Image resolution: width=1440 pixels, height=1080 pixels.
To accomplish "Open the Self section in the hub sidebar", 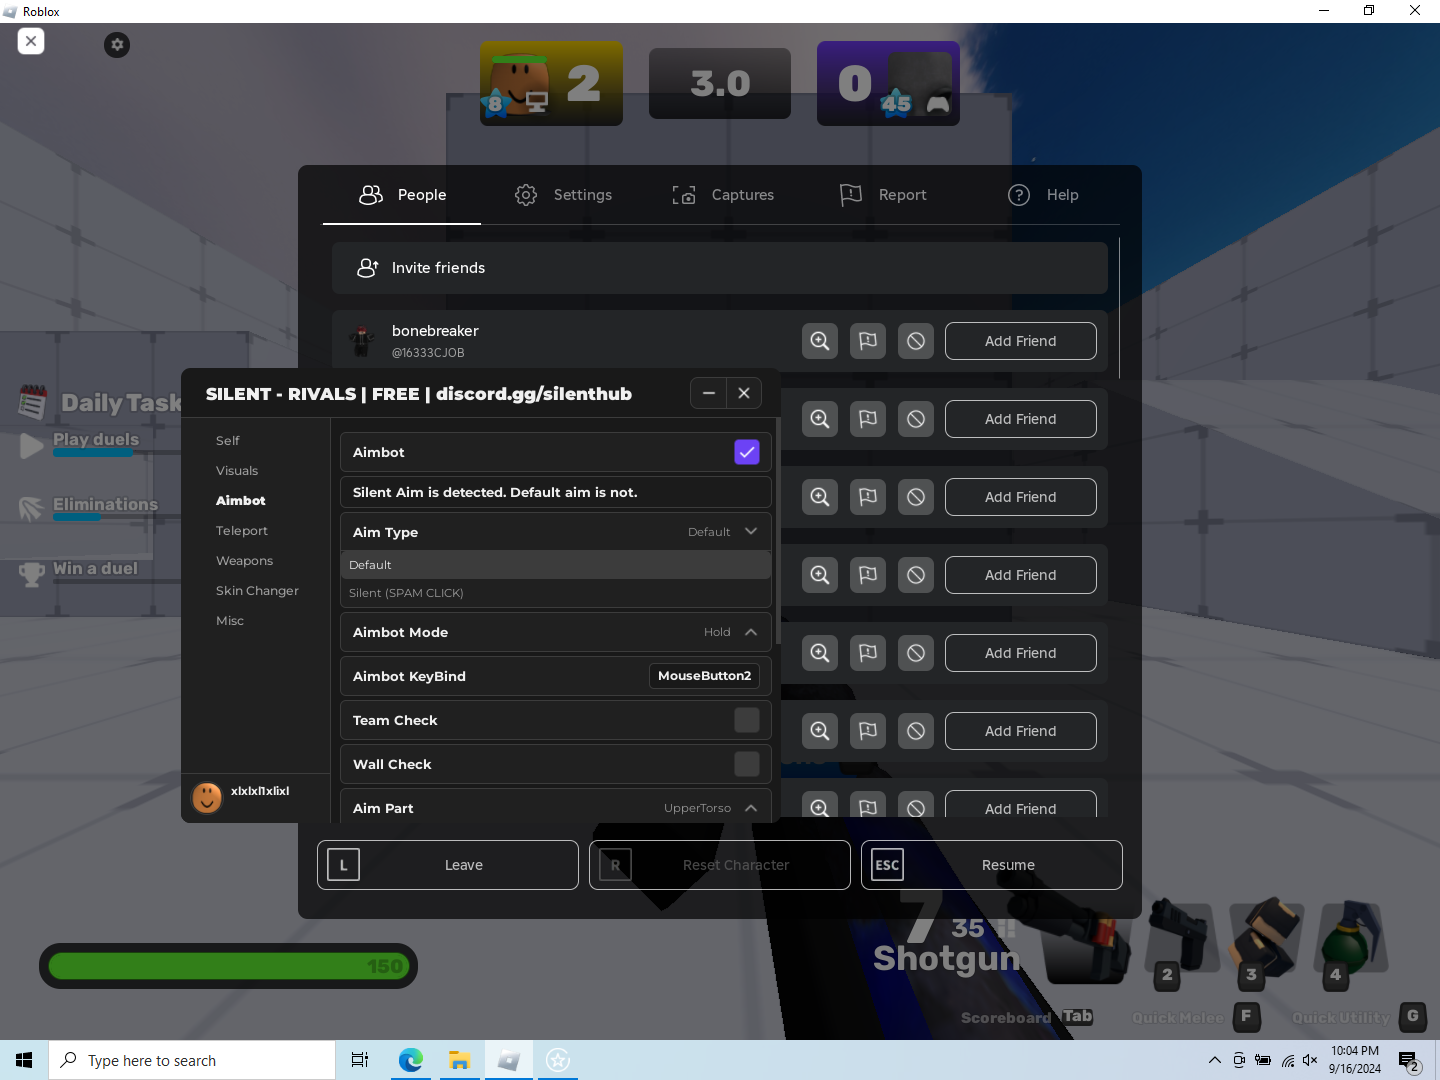I will [228, 441].
